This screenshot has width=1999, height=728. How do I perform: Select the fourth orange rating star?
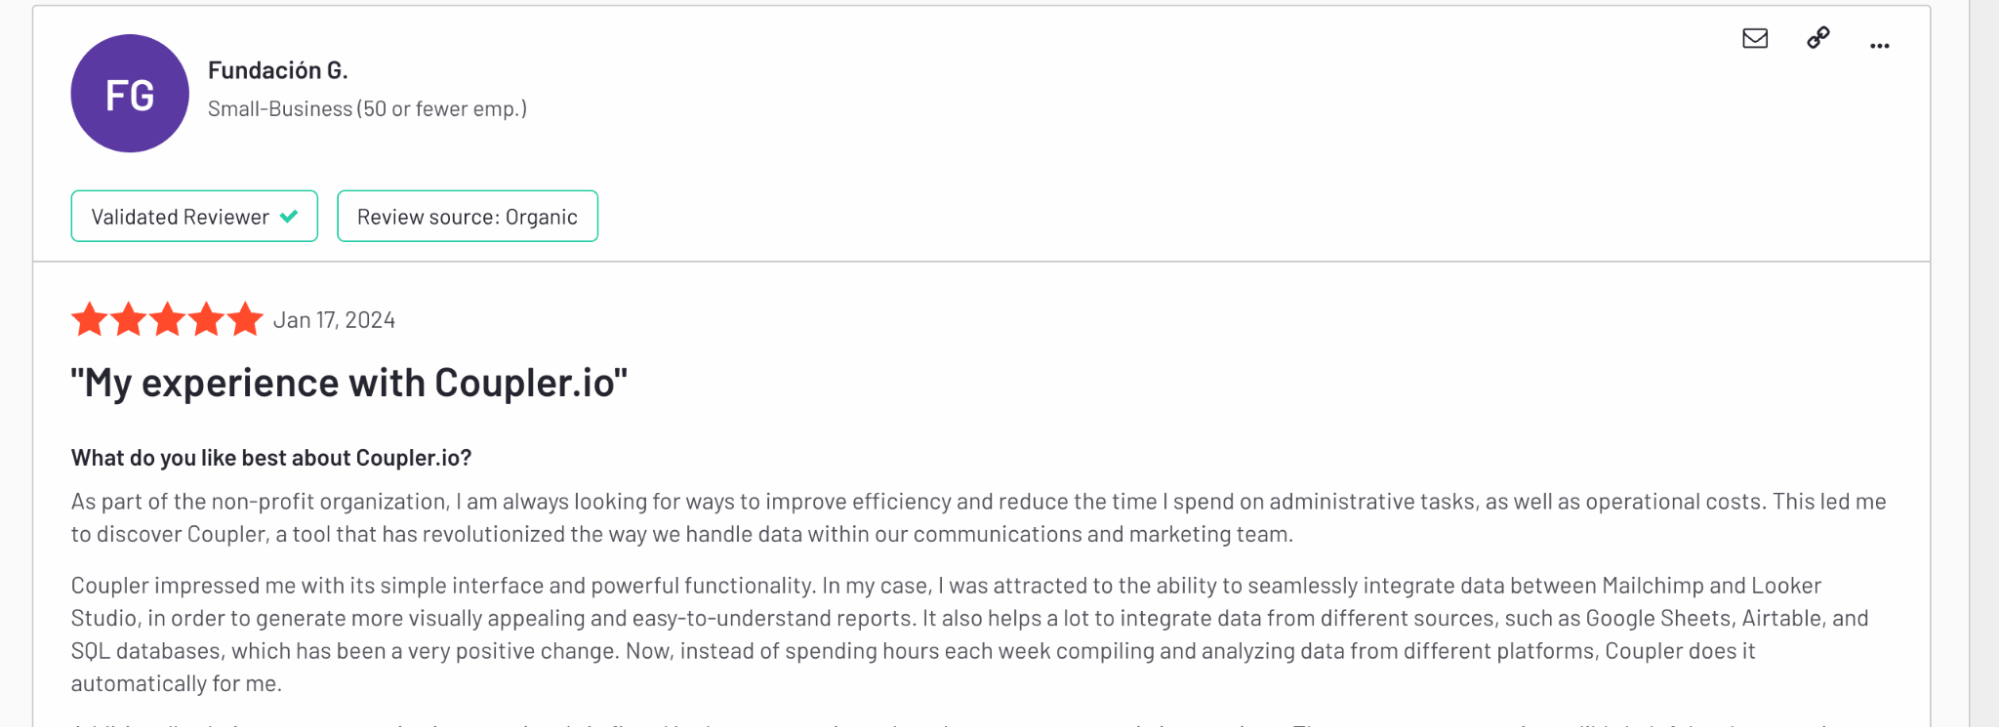click(x=206, y=320)
